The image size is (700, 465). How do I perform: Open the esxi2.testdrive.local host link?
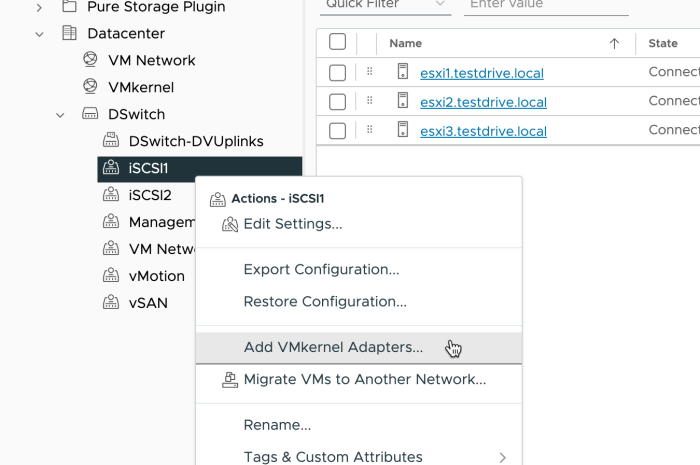tap(483, 102)
